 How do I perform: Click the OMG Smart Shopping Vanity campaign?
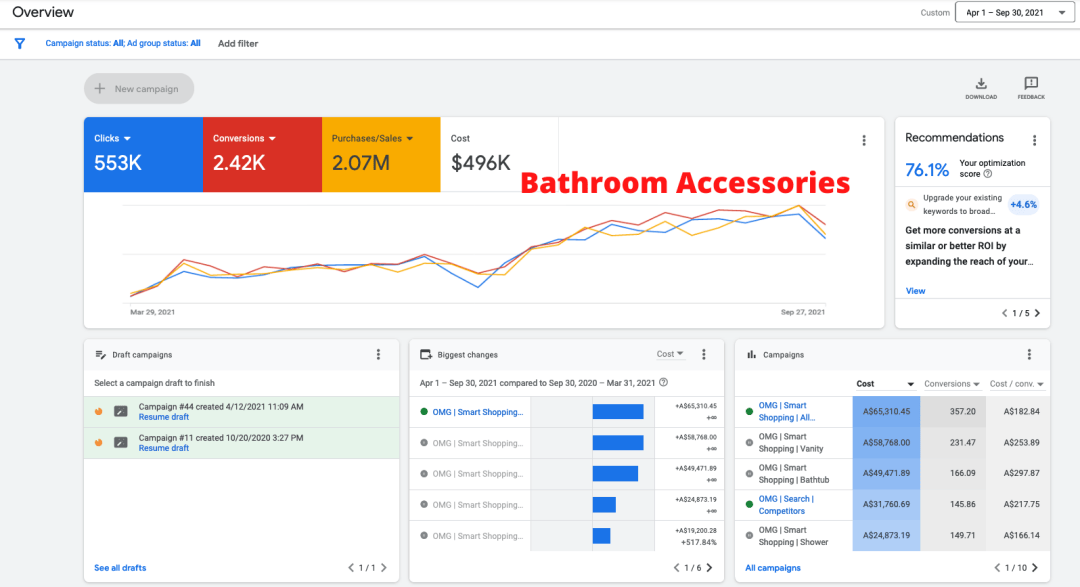click(x=791, y=442)
